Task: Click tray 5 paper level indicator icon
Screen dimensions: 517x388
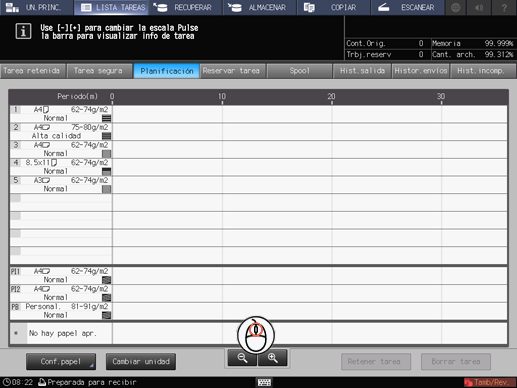Action: 106,189
